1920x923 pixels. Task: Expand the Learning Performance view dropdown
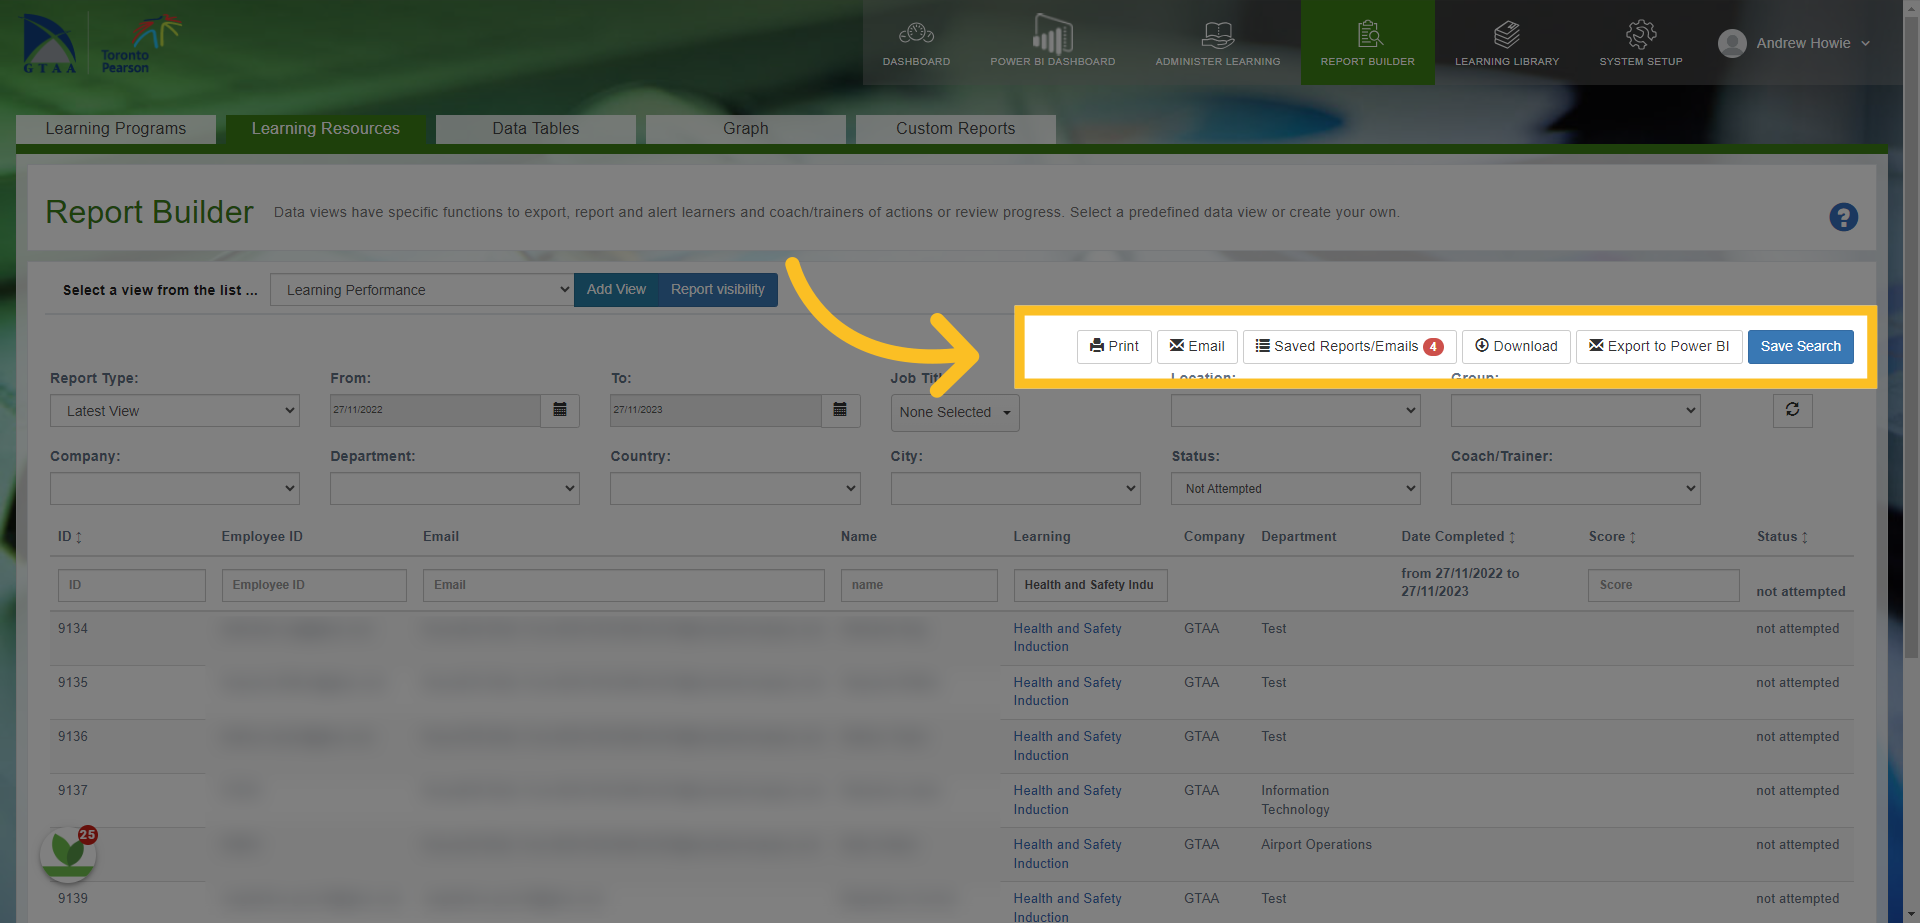coord(422,290)
